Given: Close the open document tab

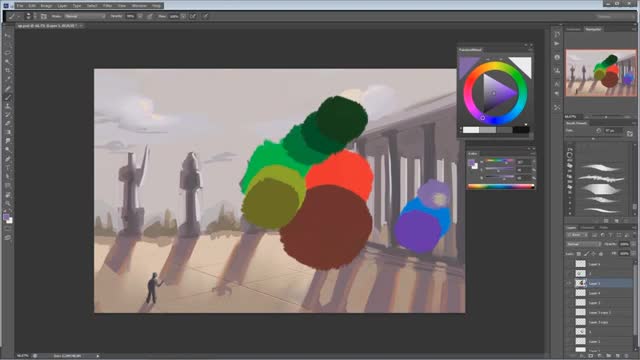Looking at the screenshot, I should point(81,26).
